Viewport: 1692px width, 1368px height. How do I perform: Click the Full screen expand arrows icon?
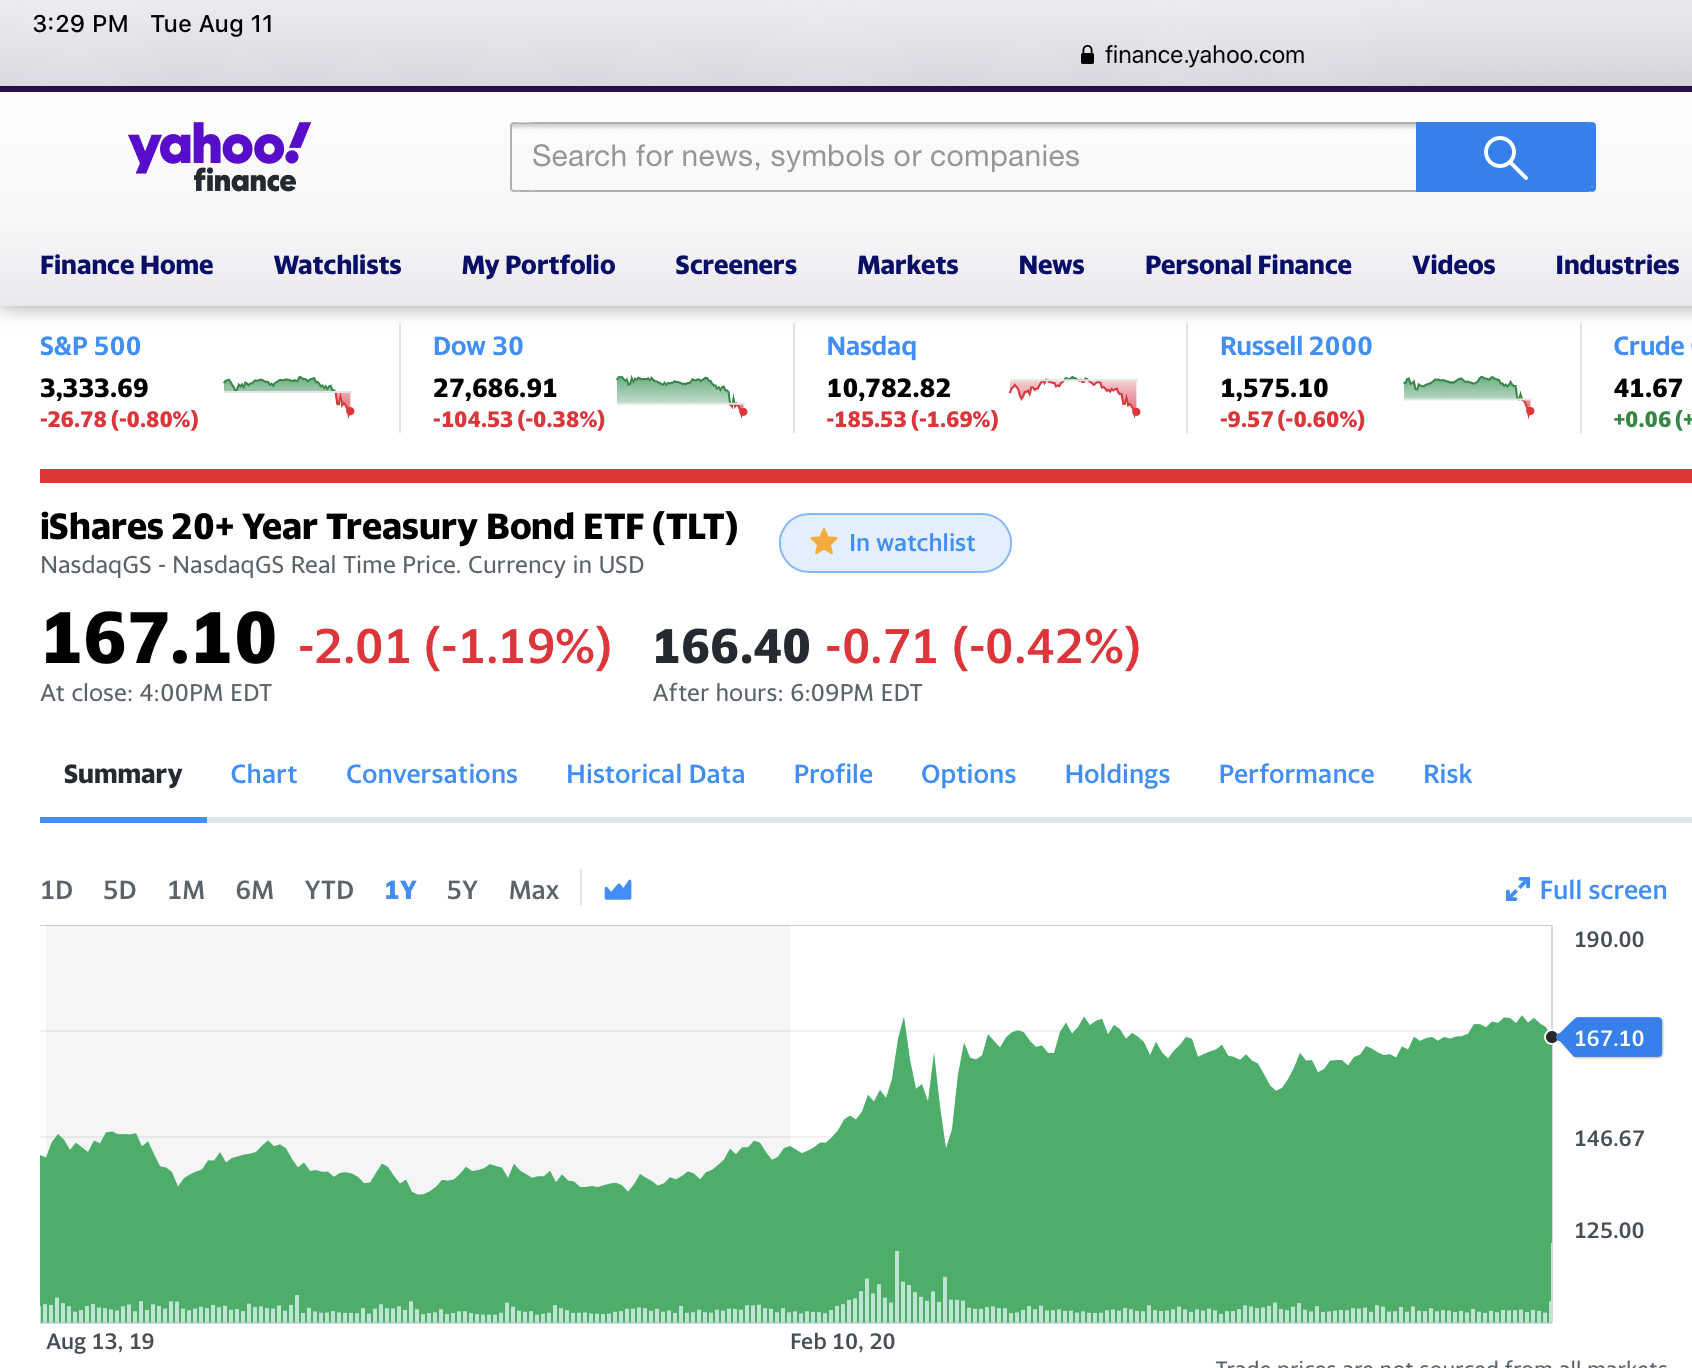[1517, 889]
